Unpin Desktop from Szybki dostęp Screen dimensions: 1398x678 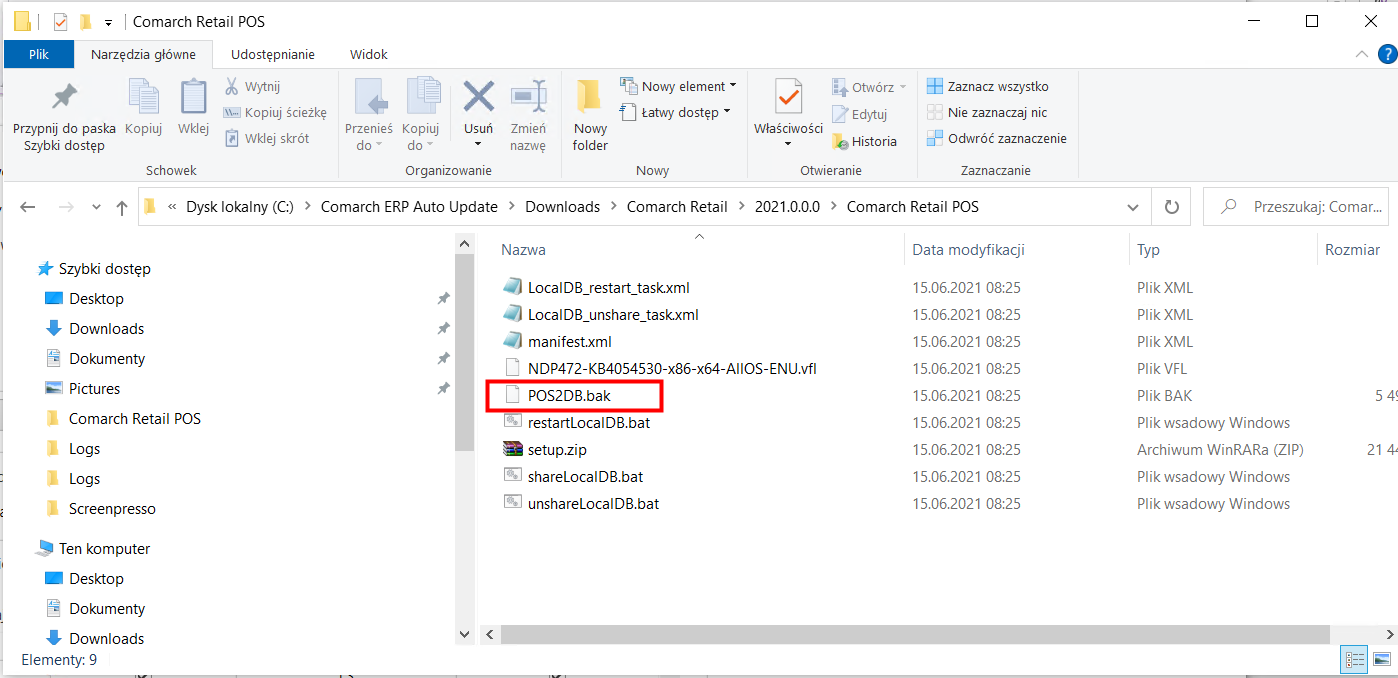[x=443, y=299]
